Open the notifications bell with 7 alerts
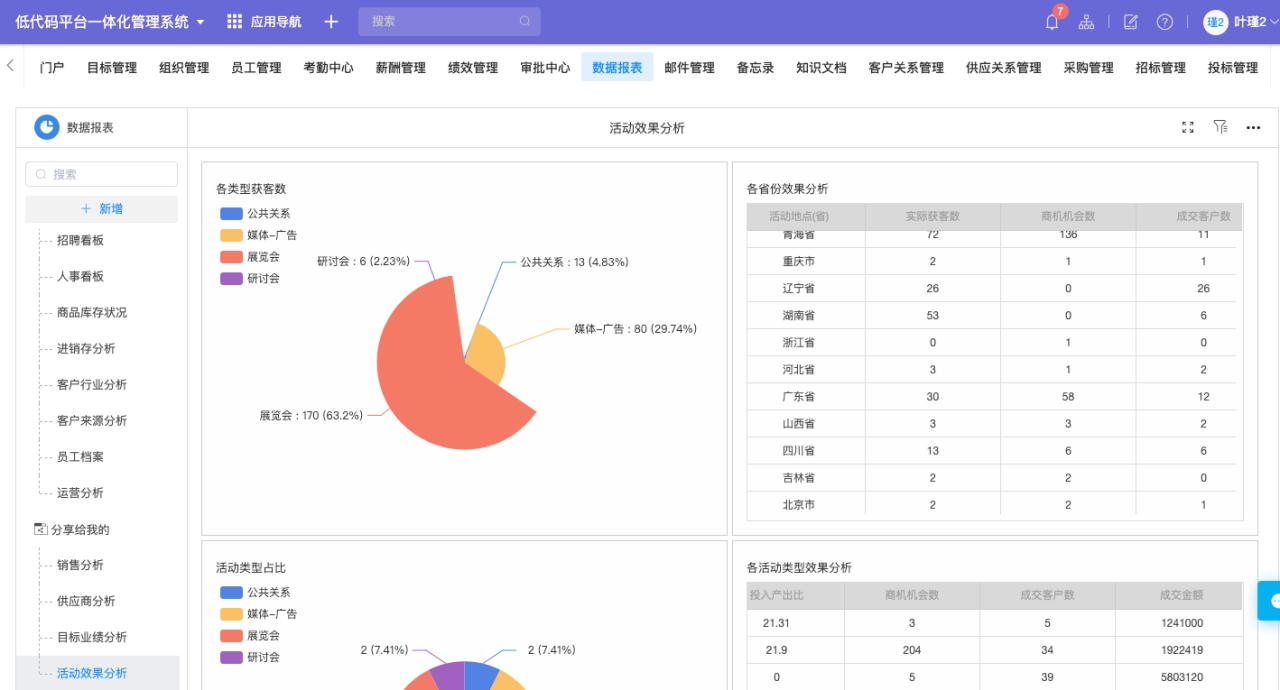Viewport: 1280px width, 690px height. pos(1052,22)
